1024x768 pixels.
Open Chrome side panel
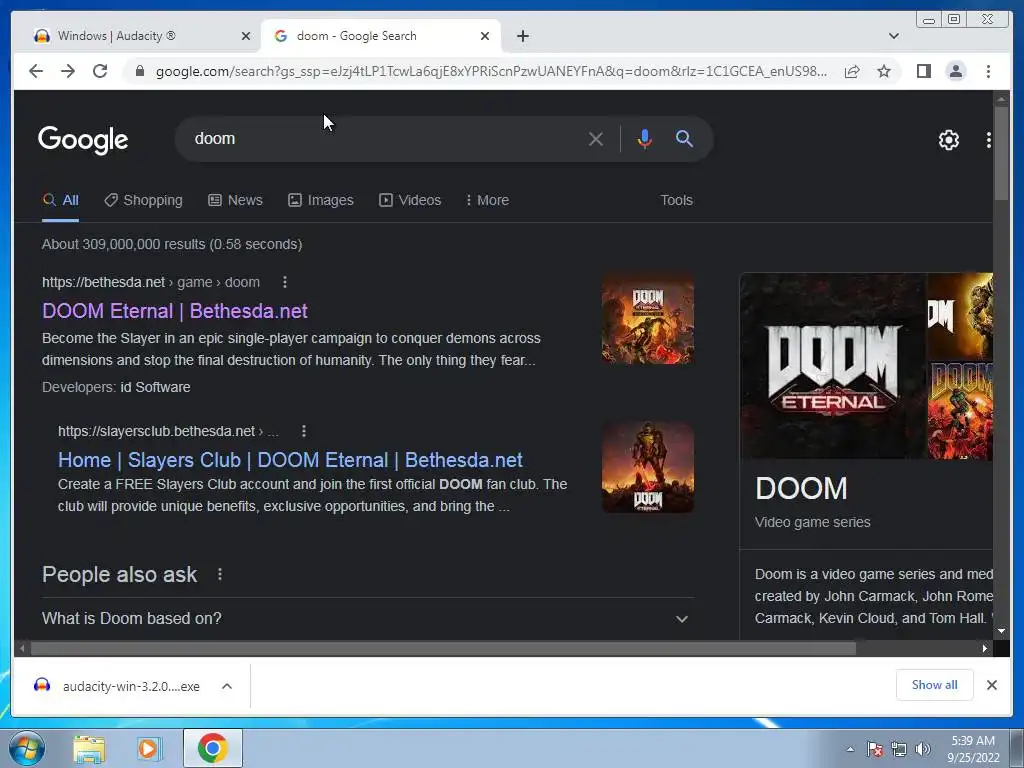coord(923,71)
